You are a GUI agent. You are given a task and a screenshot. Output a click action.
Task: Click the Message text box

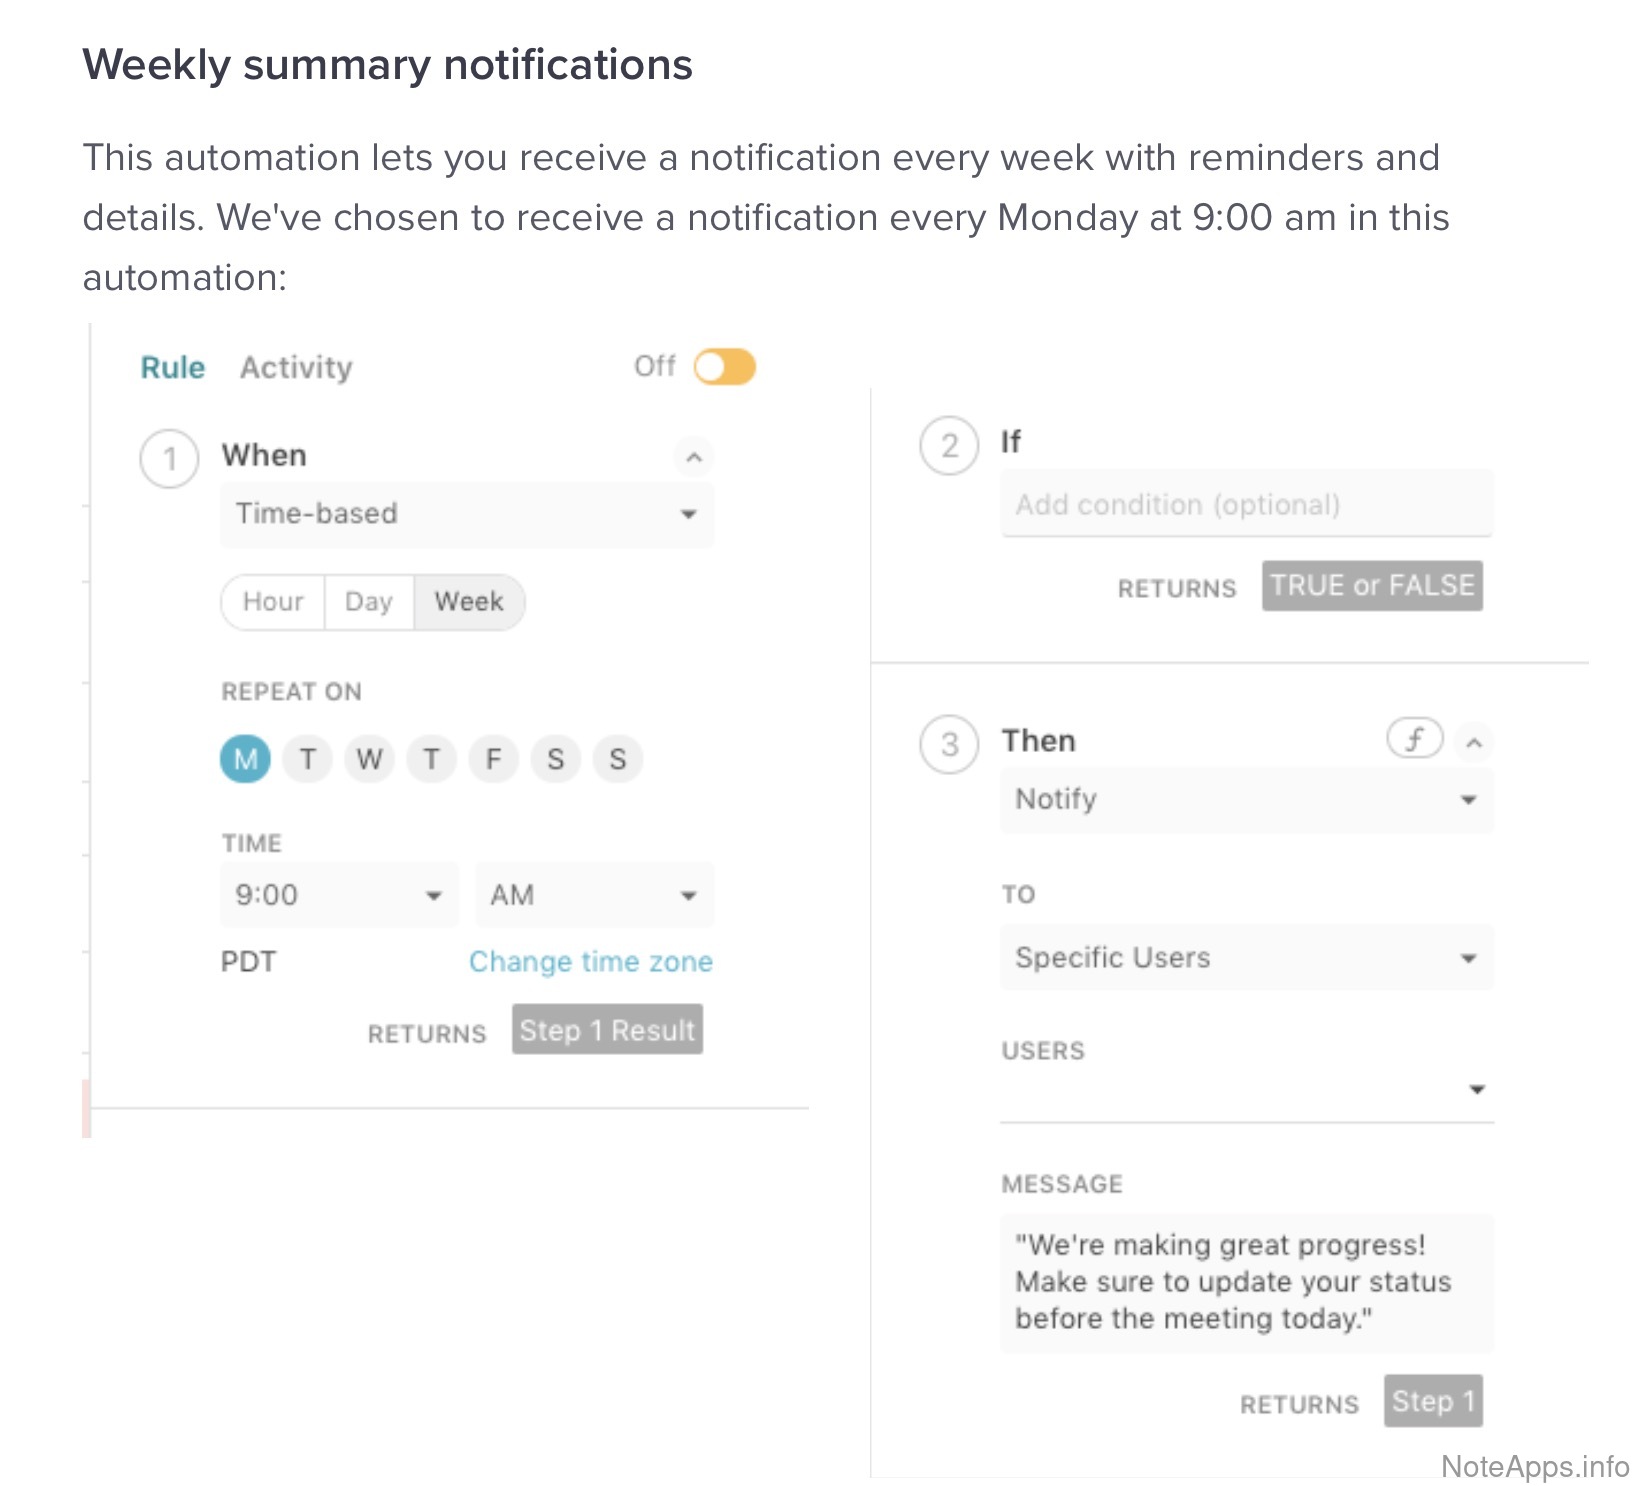1246,1282
